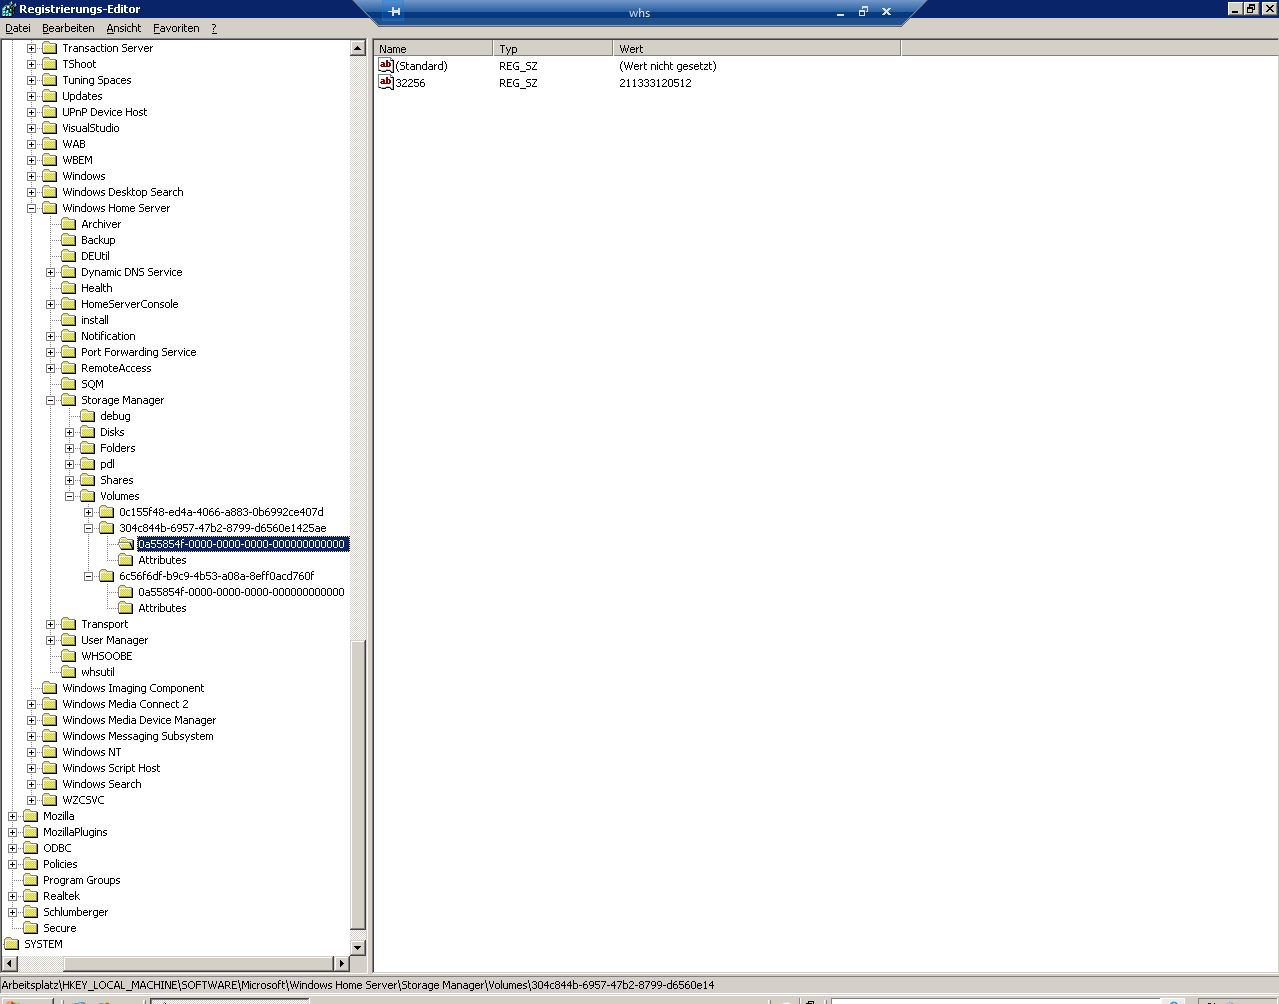
Task: Open the Bearbeiten menu
Action: tap(68, 28)
